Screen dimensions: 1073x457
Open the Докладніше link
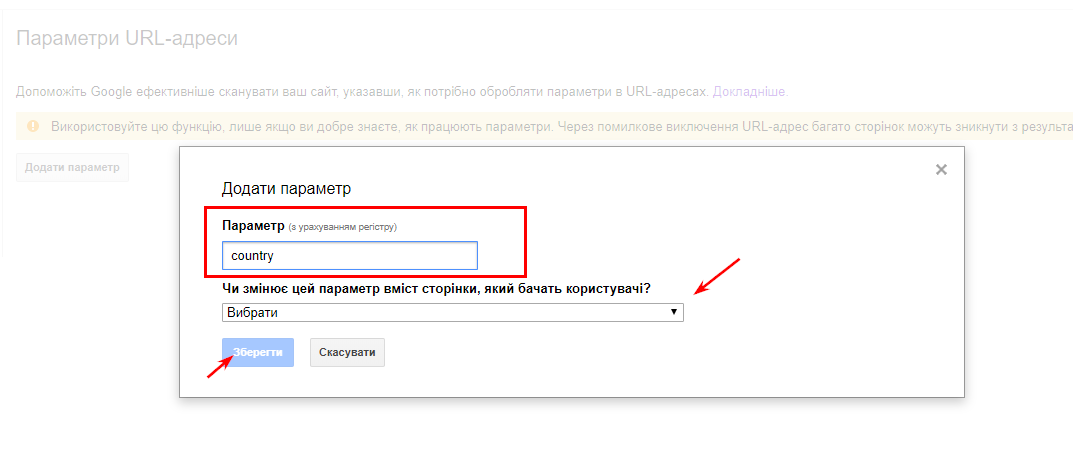[750, 91]
